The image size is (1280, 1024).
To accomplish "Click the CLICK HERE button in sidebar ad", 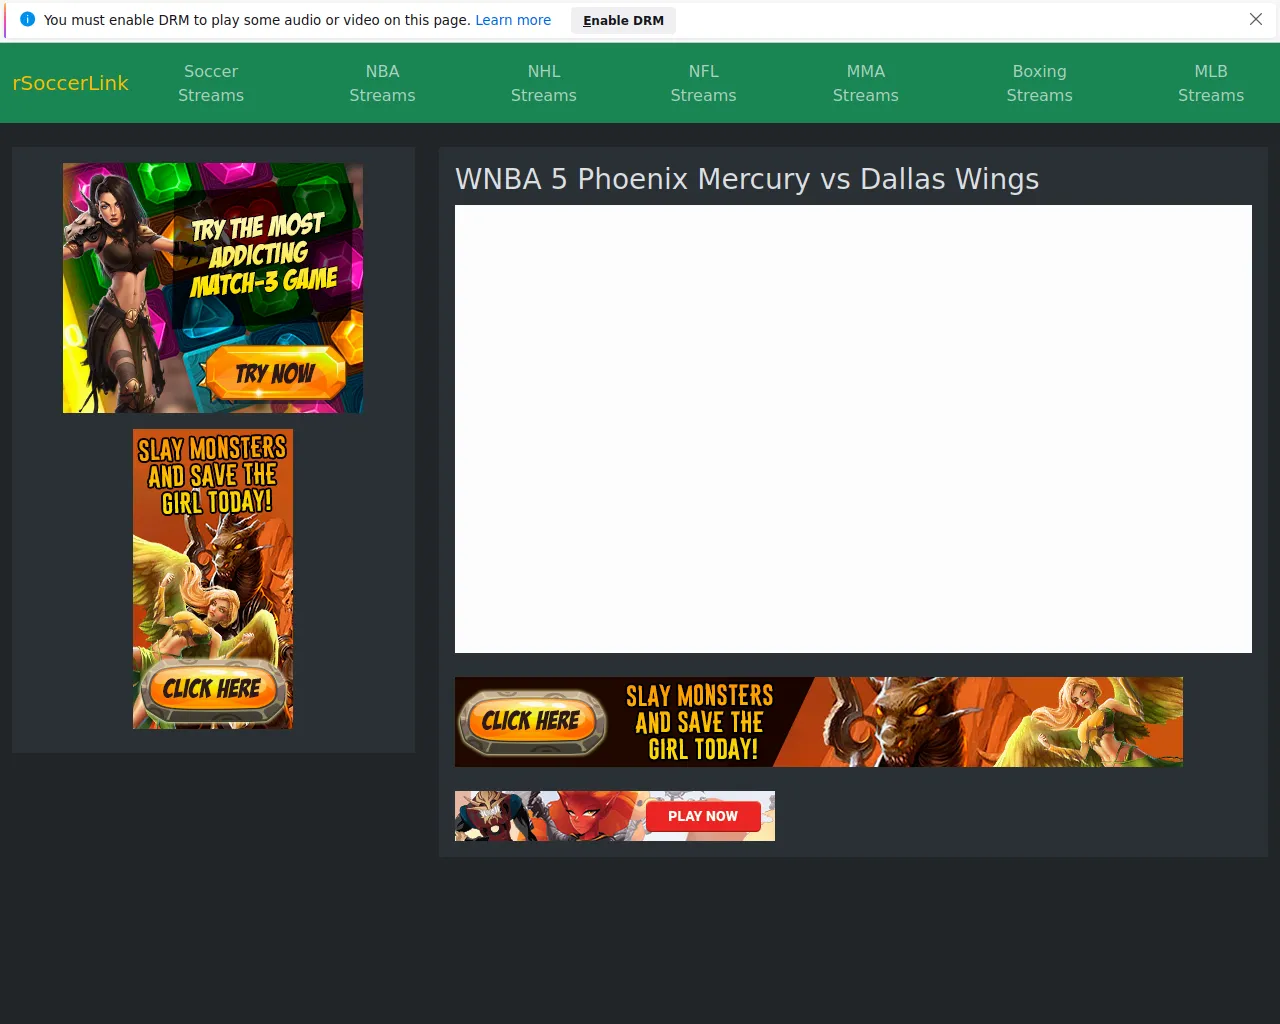I will (212, 689).
